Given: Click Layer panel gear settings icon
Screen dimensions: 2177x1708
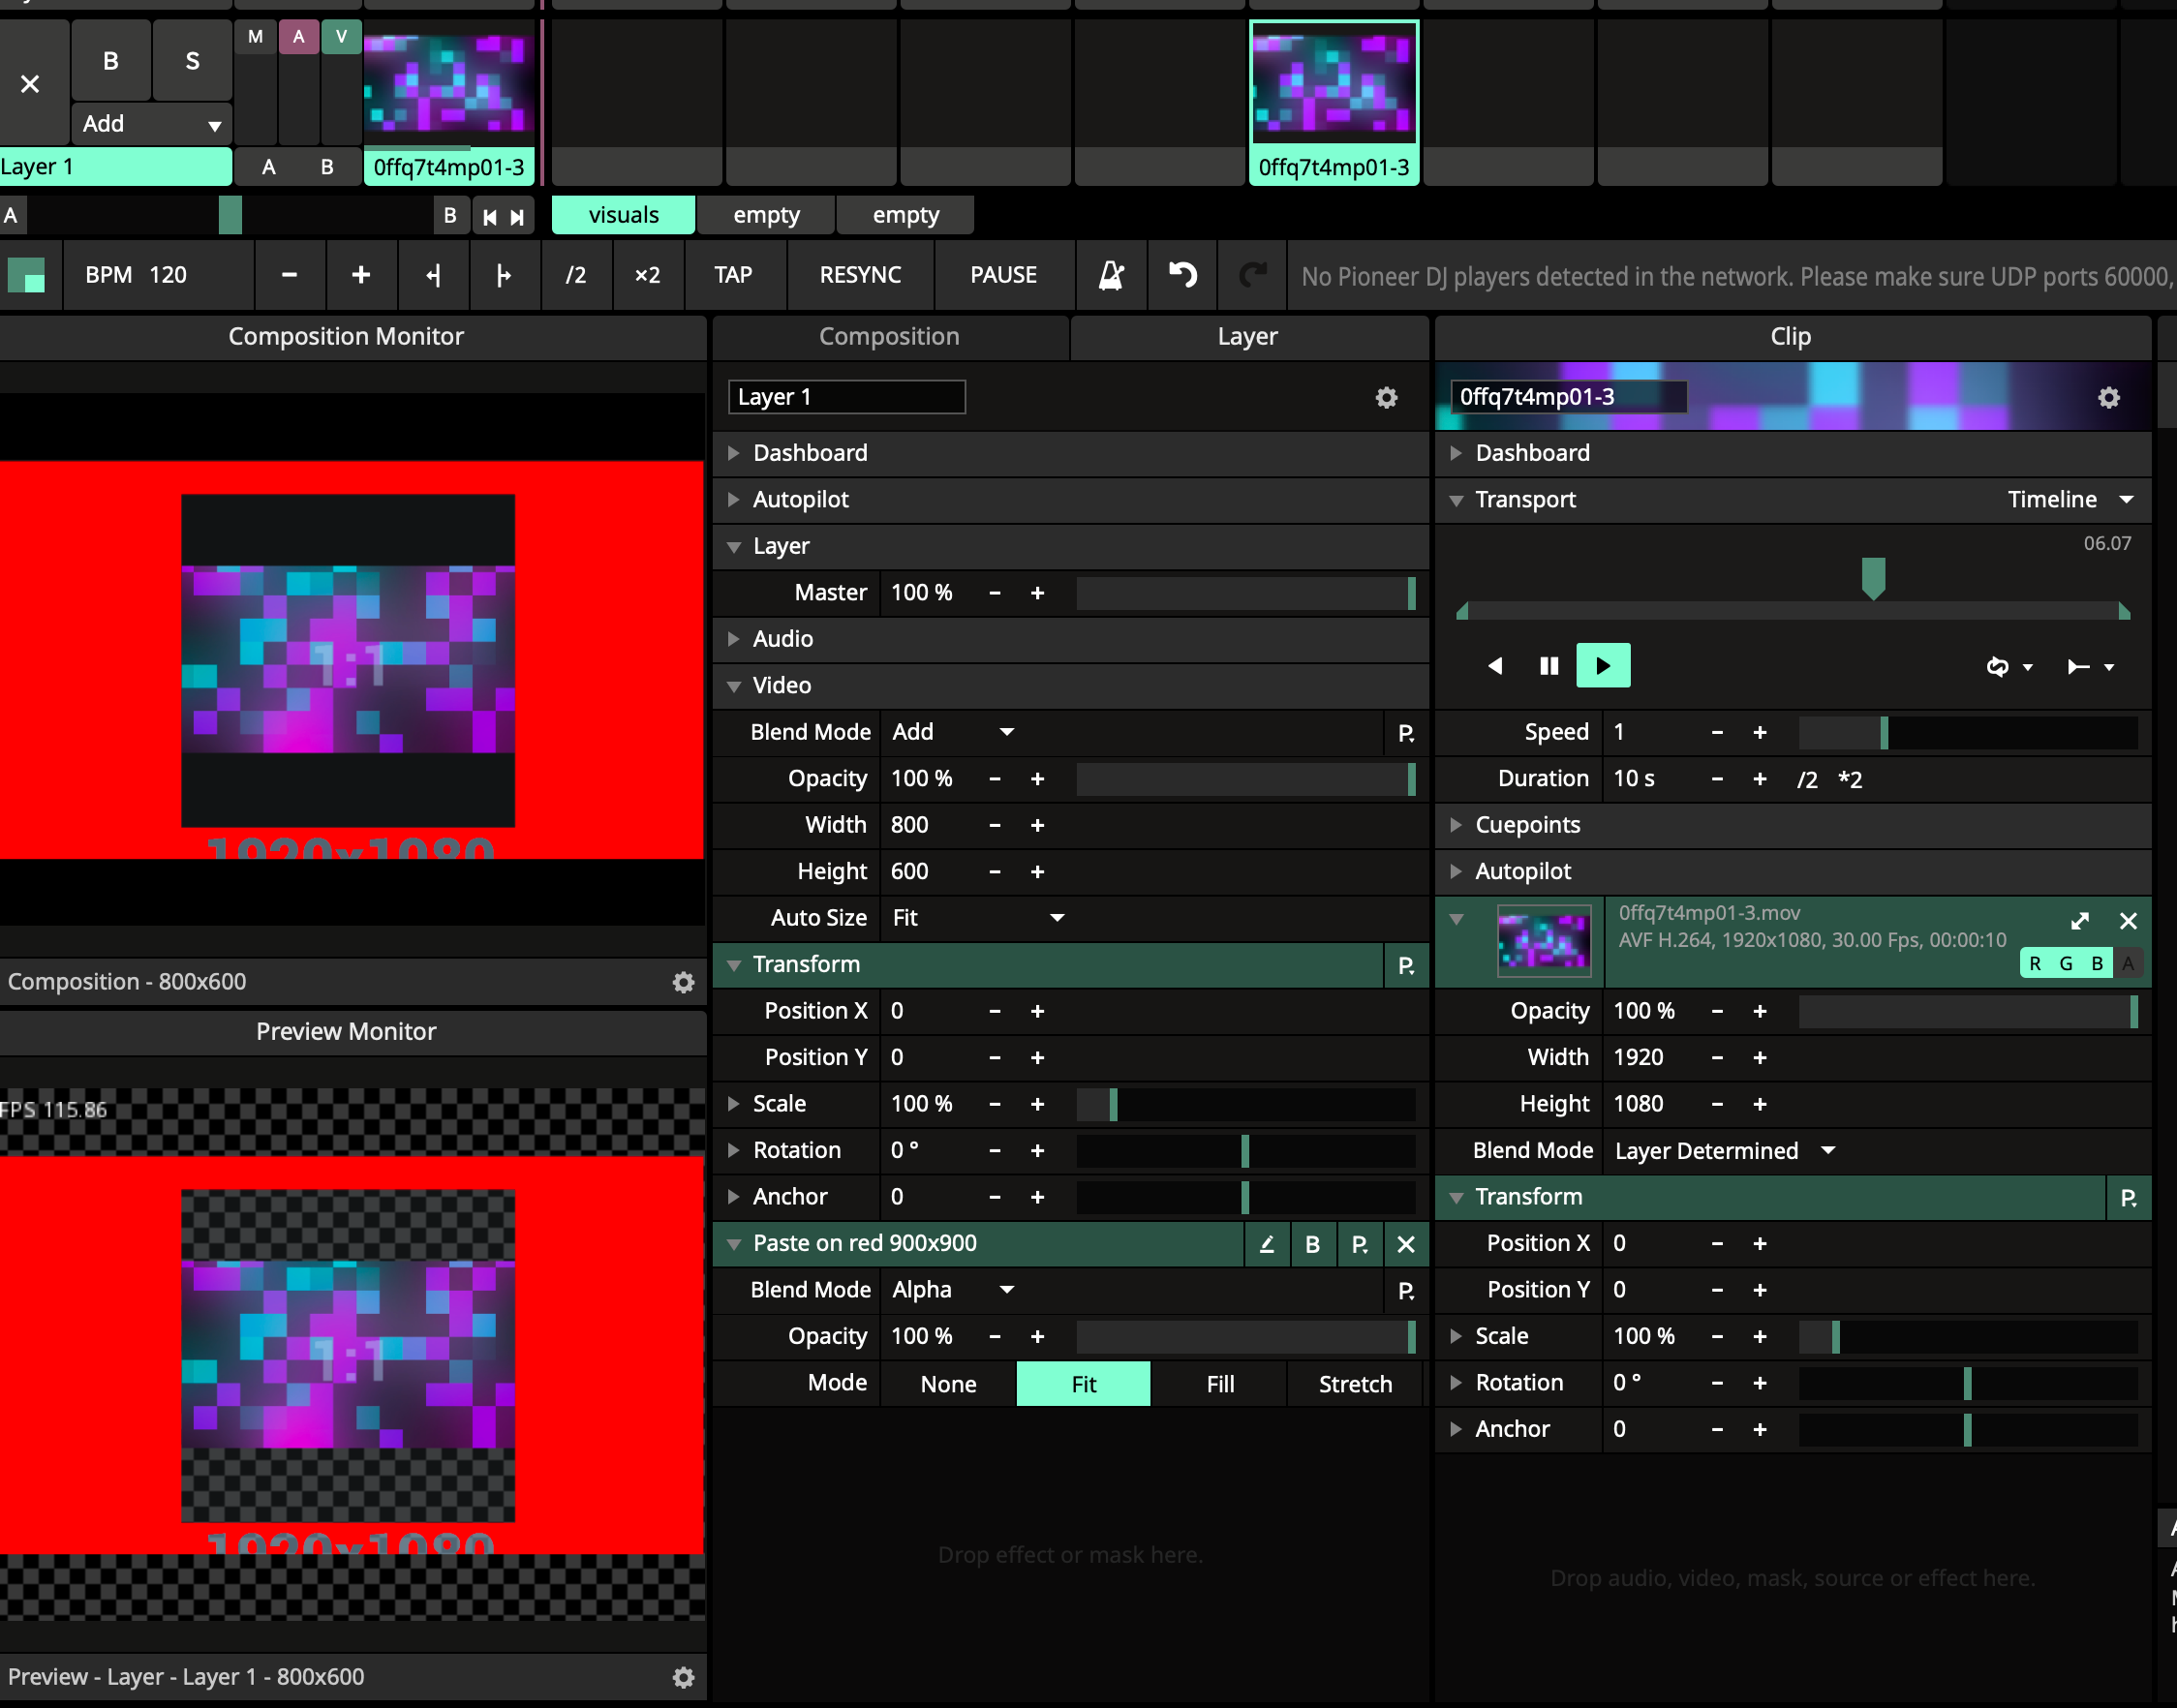Looking at the screenshot, I should pyautogui.click(x=1386, y=398).
